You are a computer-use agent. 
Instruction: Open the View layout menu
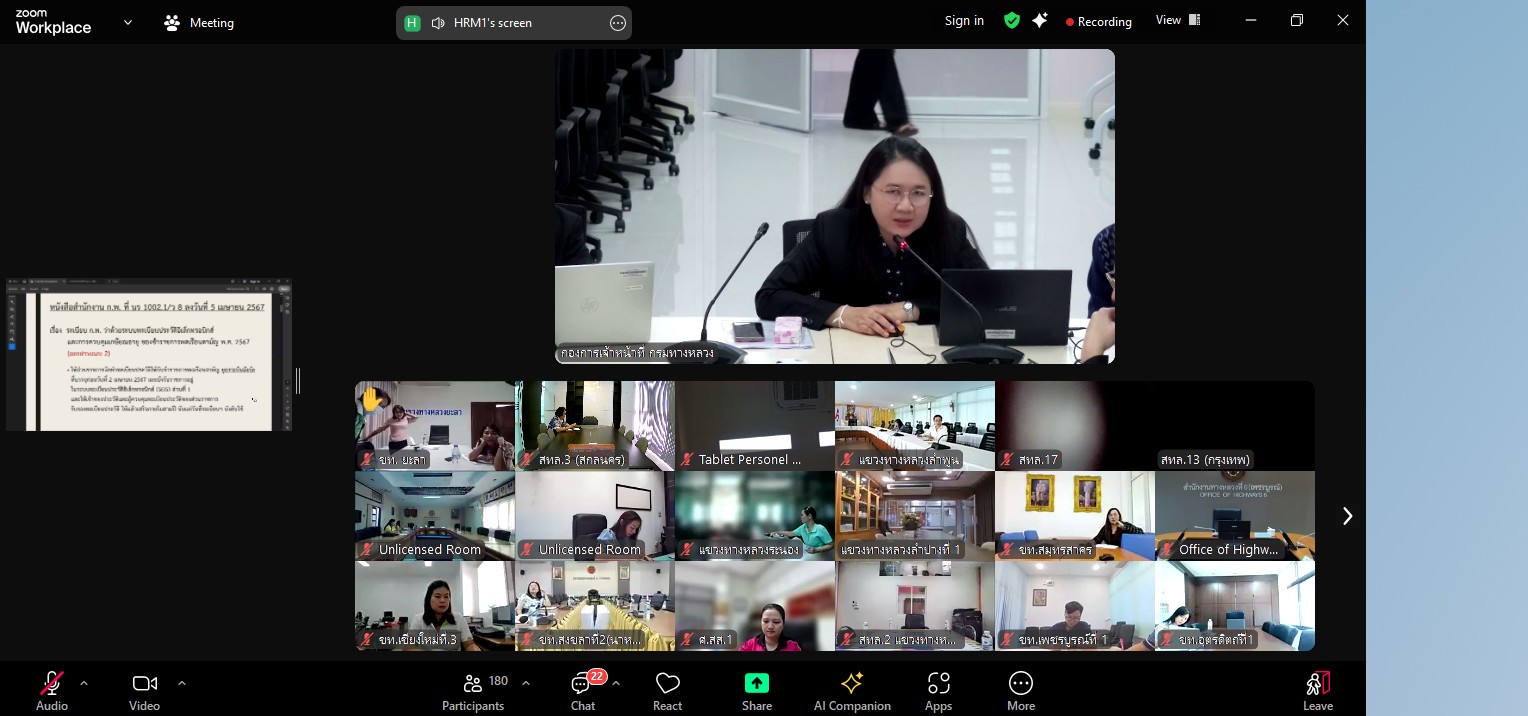[1178, 21]
